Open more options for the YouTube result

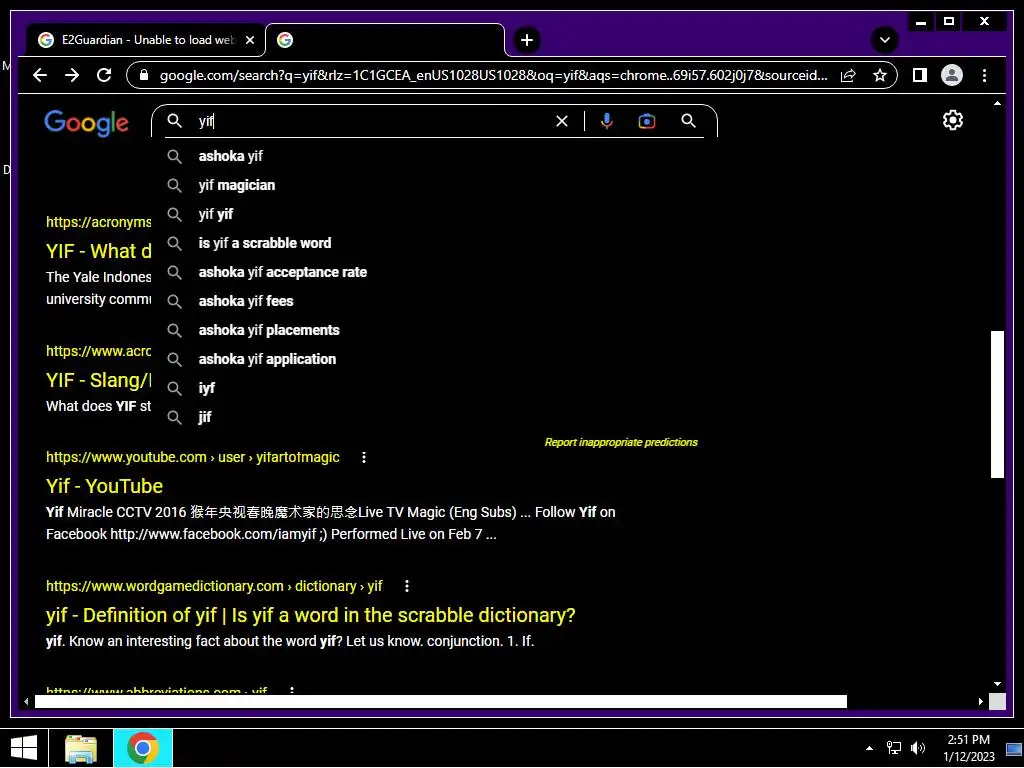point(364,457)
